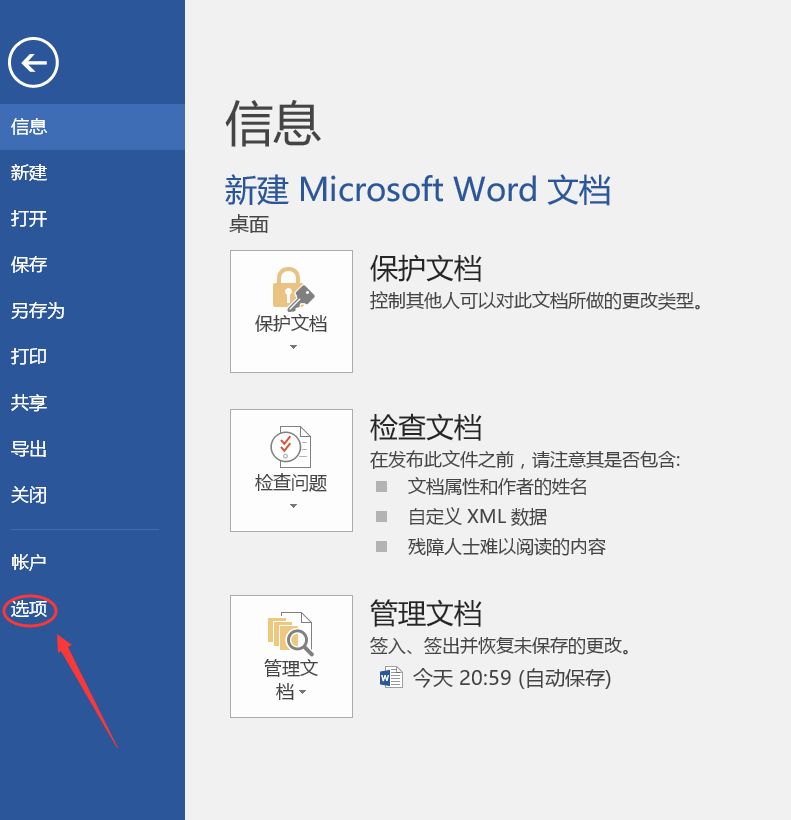Open the 打印 page
This screenshot has width=791, height=820.
click(x=92, y=357)
